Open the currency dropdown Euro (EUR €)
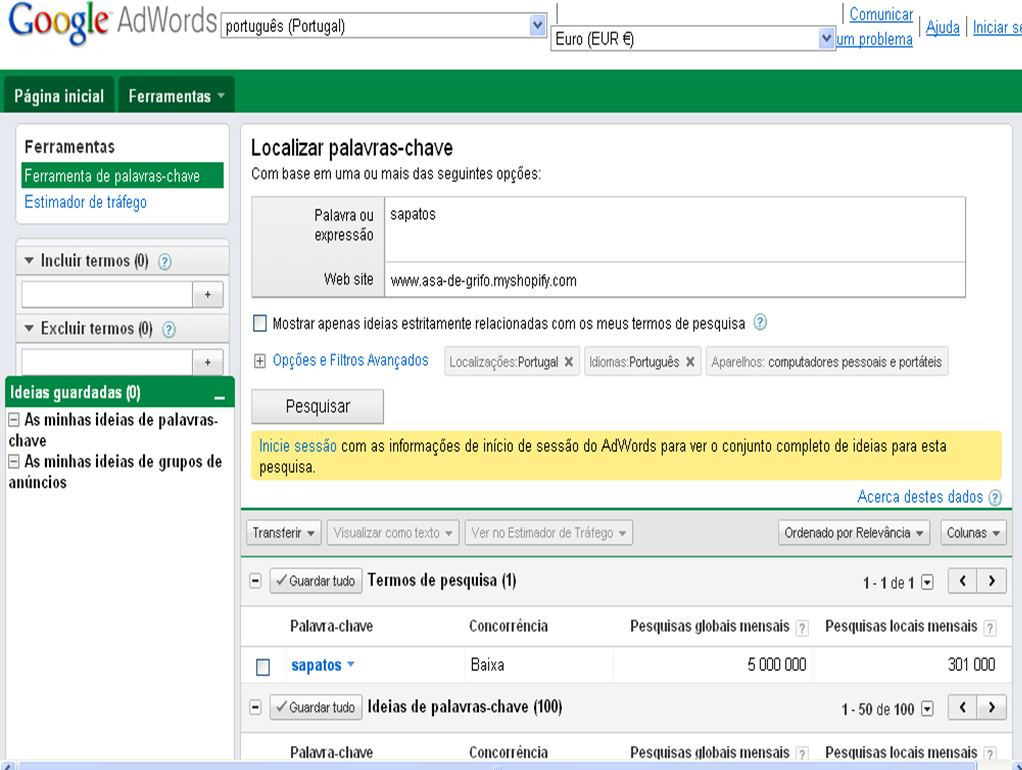Image resolution: width=1022 pixels, height=770 pixels. (693, 39)
